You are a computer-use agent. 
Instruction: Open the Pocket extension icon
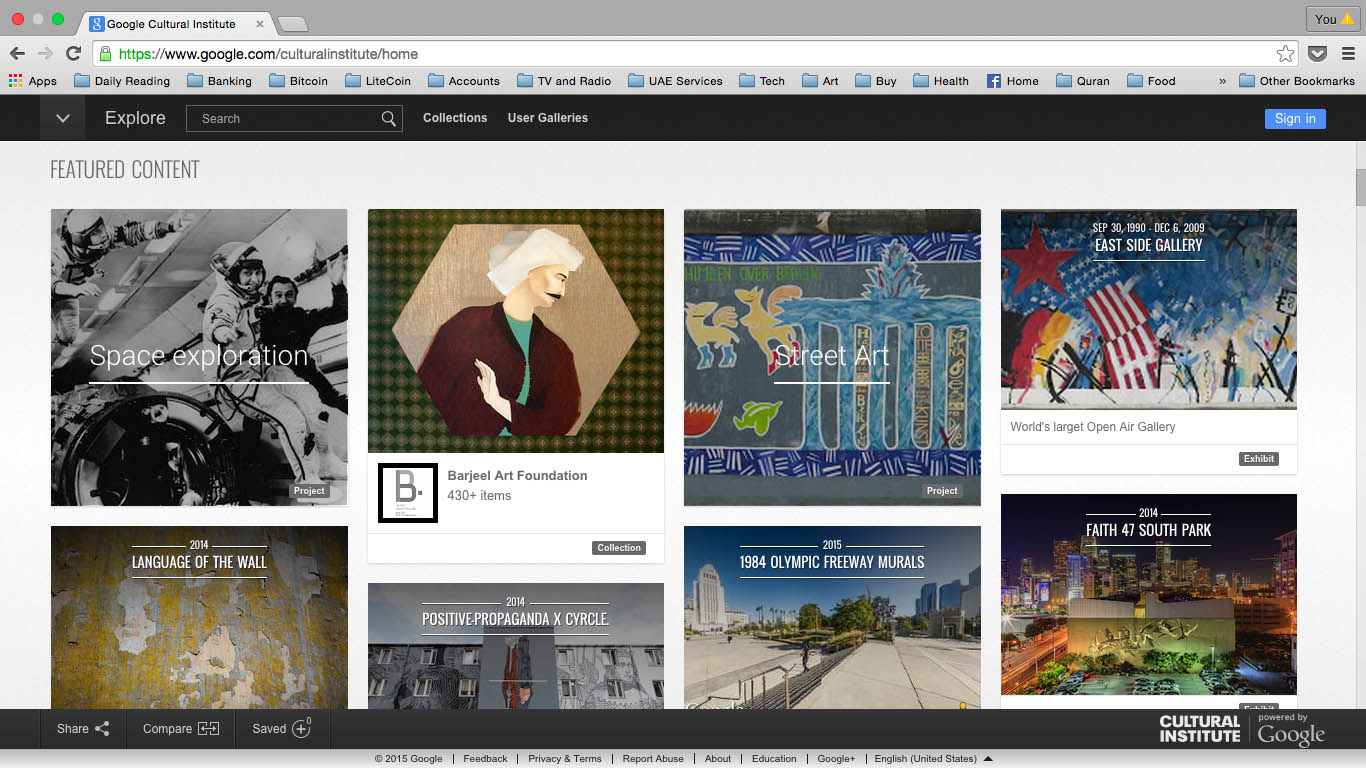(x=1318, y=54)
